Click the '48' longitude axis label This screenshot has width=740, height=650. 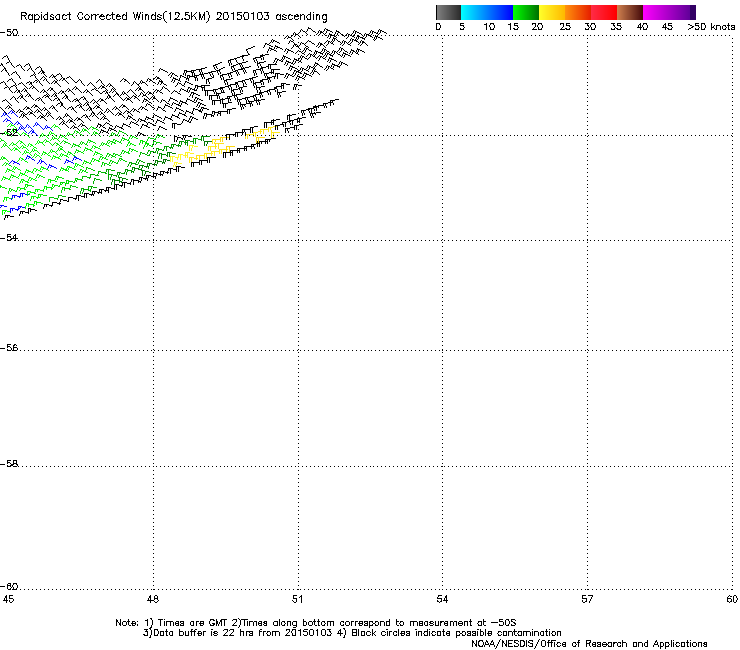point(152,599)
